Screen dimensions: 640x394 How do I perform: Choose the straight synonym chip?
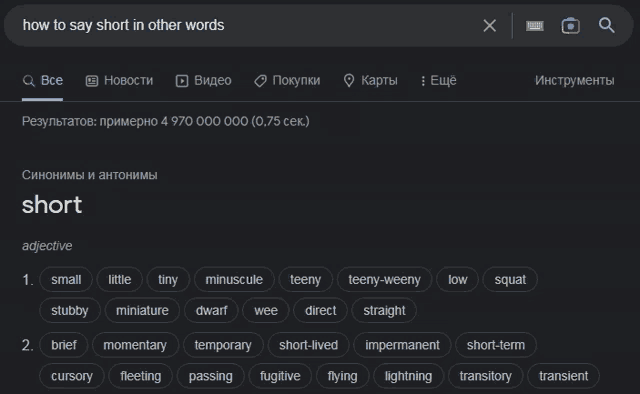click(x=384, y=311)
